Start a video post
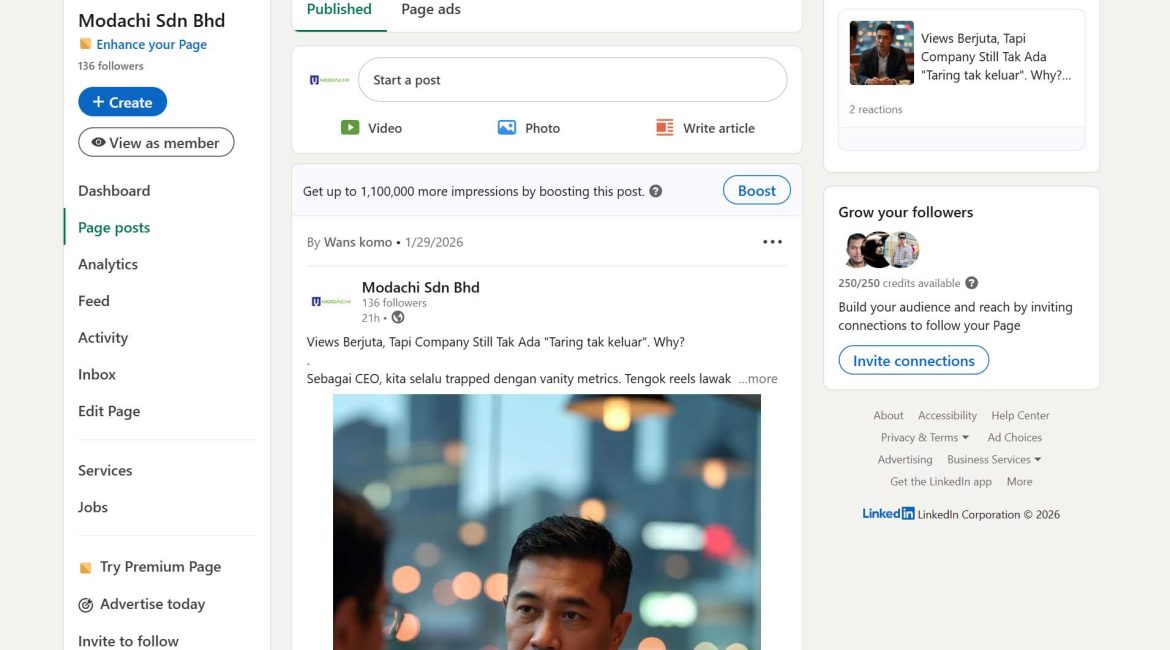The image size is (1170, 650). (370, 128)
